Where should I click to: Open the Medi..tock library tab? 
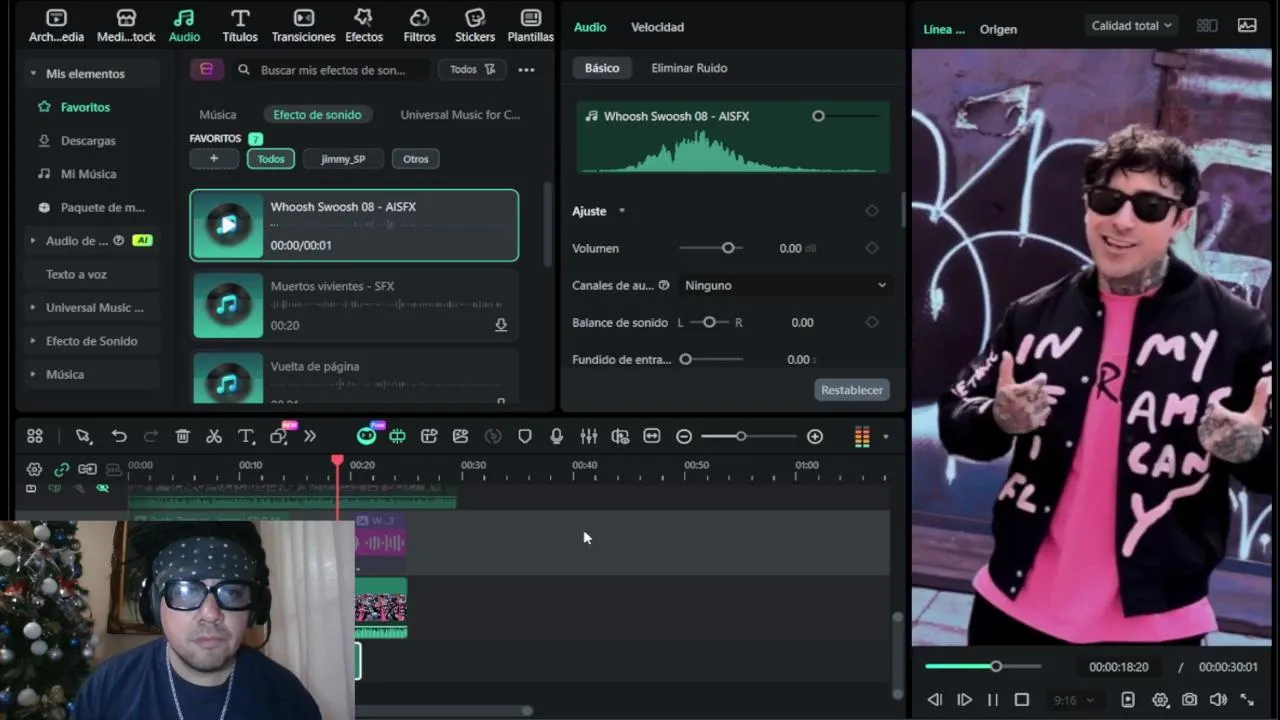tap(126, 26)
